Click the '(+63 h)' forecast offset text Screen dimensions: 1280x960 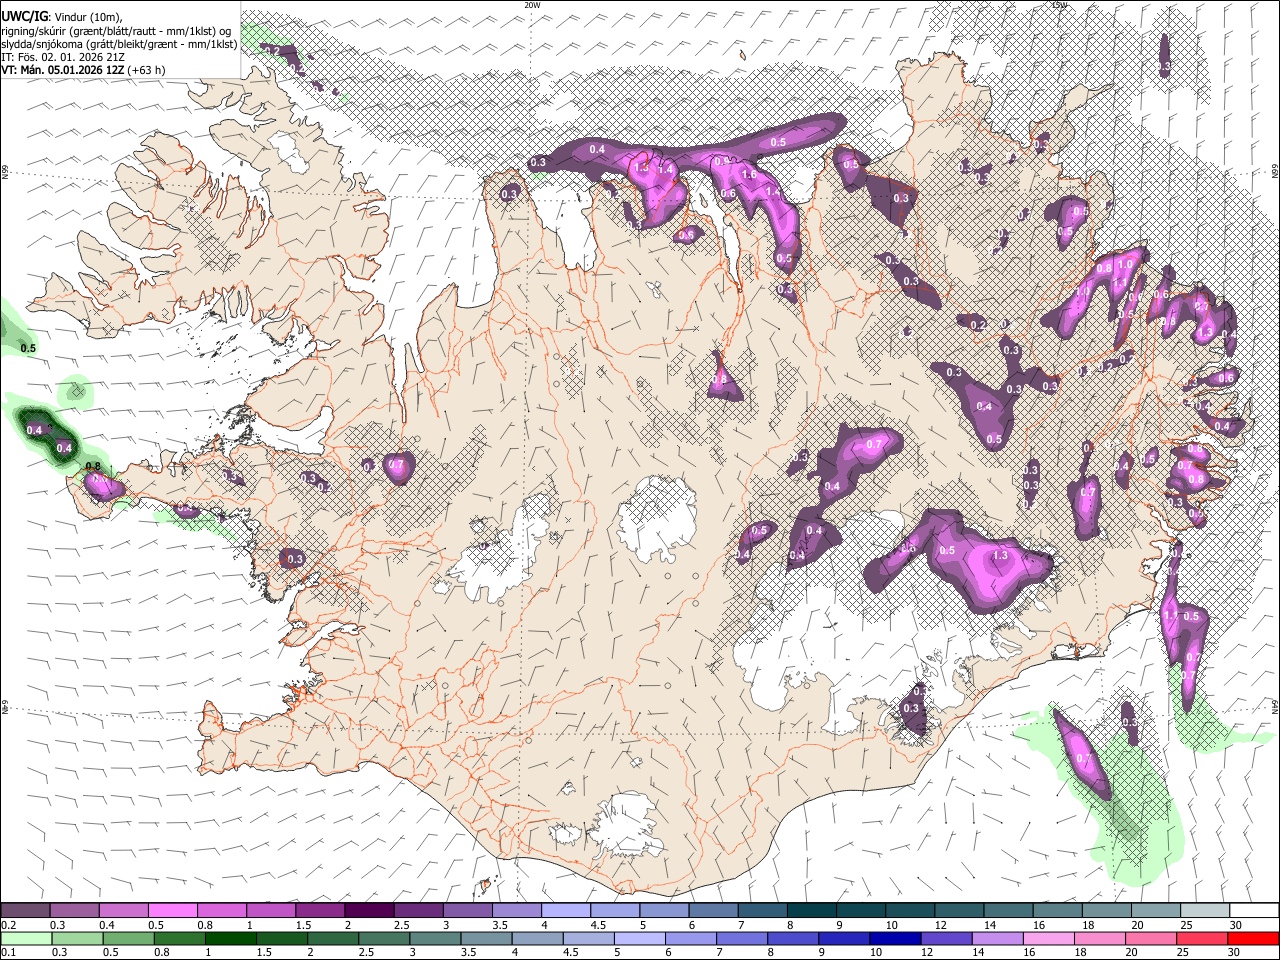[147, 70]
